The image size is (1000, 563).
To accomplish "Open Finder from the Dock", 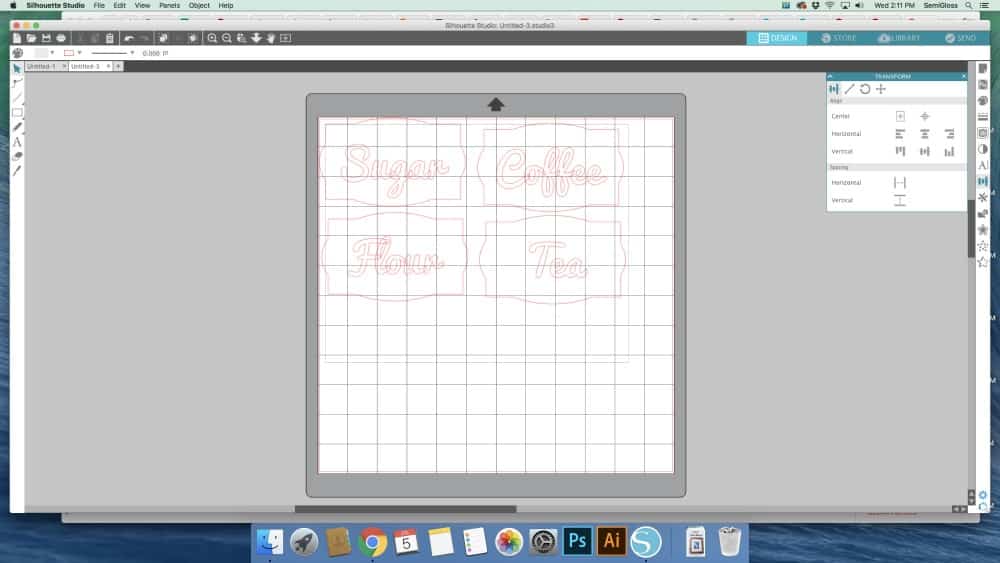I will point(270,543).
